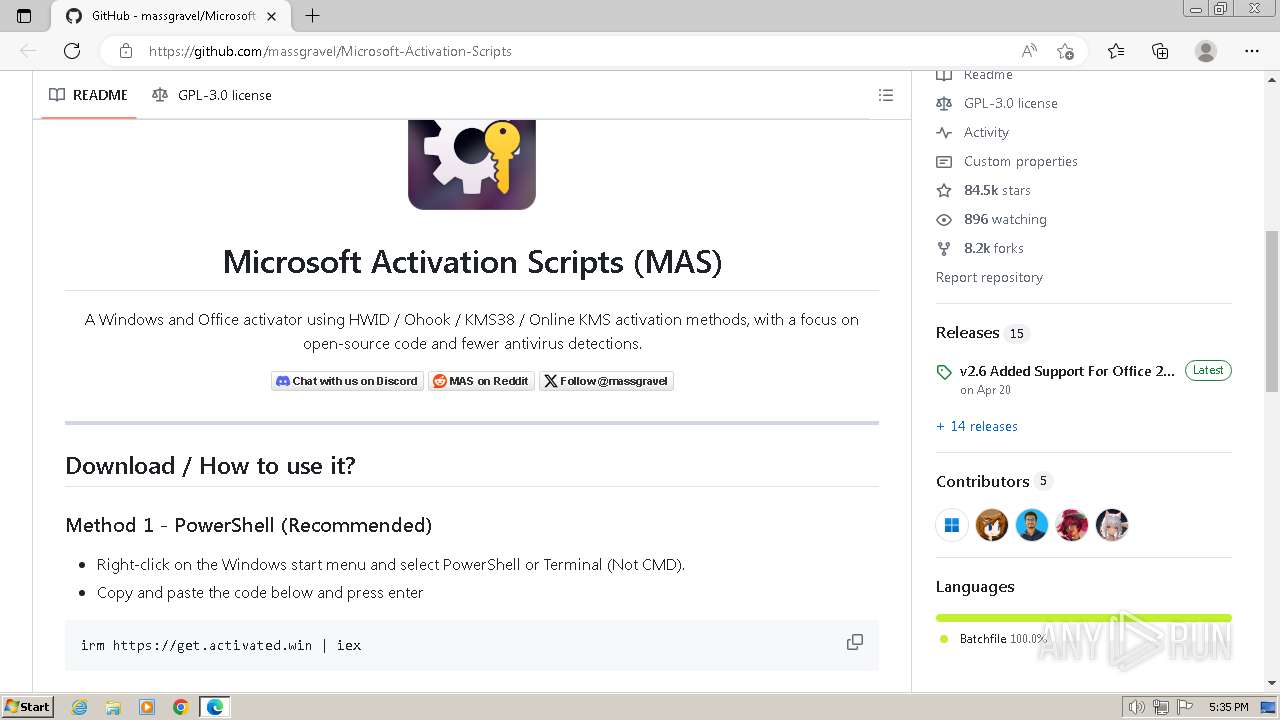Open Edge Collections icon

pyautogui.click(x=1160, y=51)
